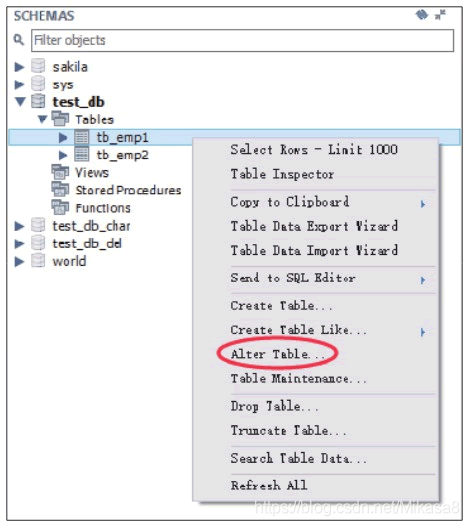The image size is (469, 526).
Task: Choose Search Table Data... menu item
Action: [x=299, y=458]
